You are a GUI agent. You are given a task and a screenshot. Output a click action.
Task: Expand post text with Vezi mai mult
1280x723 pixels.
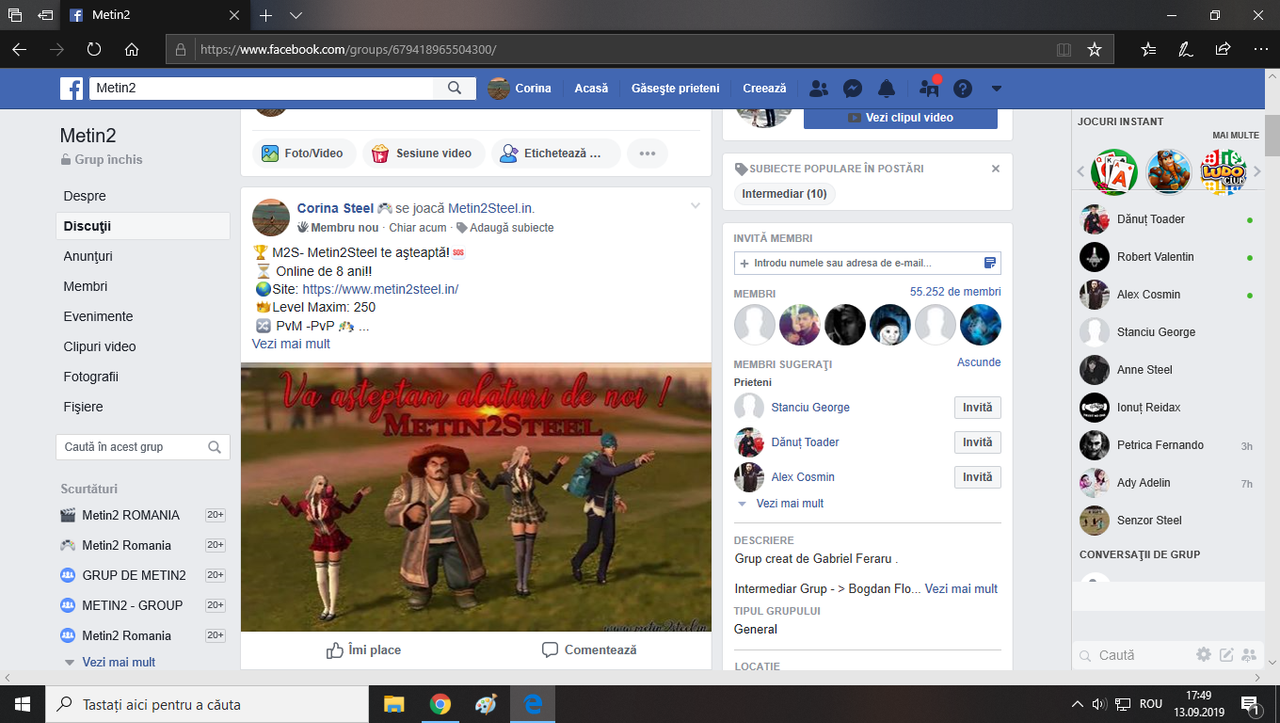291,344
